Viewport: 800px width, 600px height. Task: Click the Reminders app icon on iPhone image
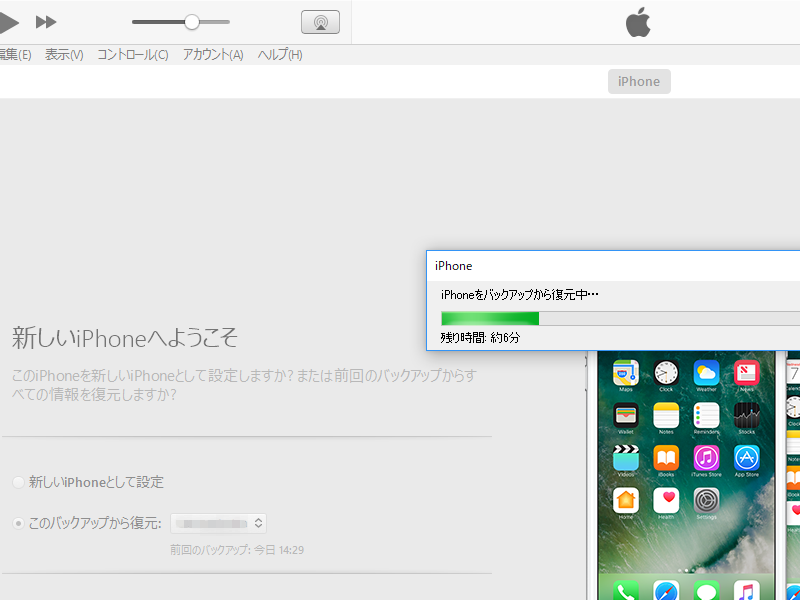click(x=706, y=415)
